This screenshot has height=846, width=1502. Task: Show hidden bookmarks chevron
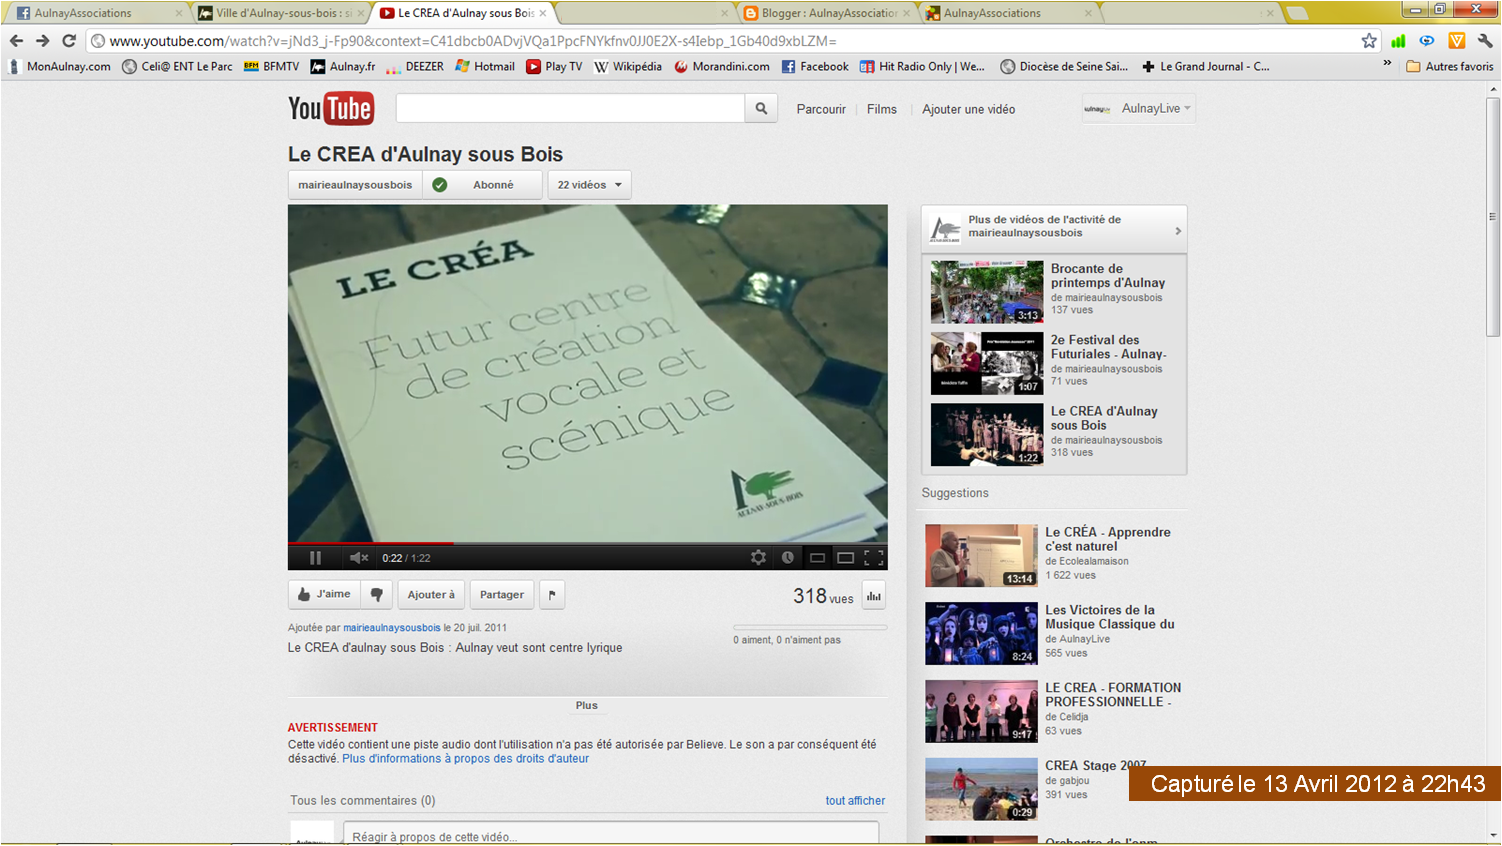coord(1387,63)
